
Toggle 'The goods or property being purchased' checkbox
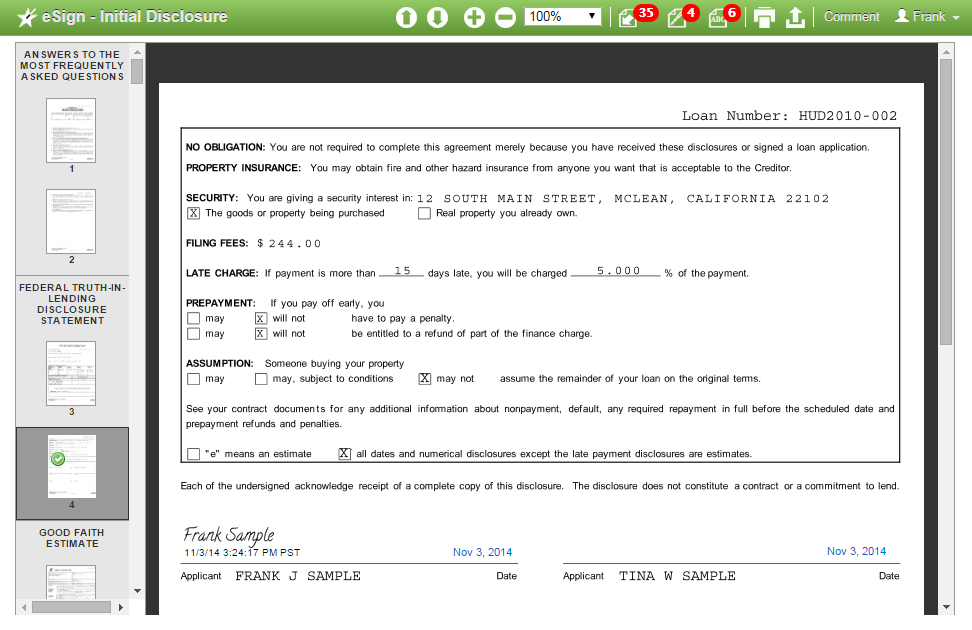tap(193, 213)
